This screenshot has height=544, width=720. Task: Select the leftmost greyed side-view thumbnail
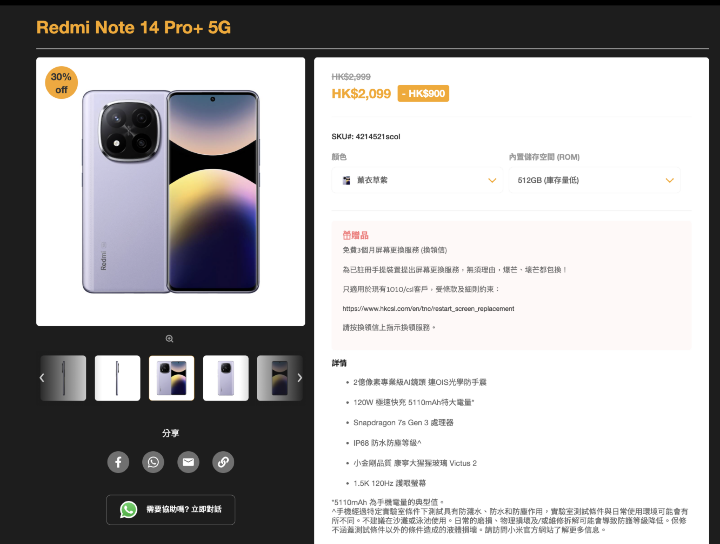pyautogui.click(x=63, y=378)
